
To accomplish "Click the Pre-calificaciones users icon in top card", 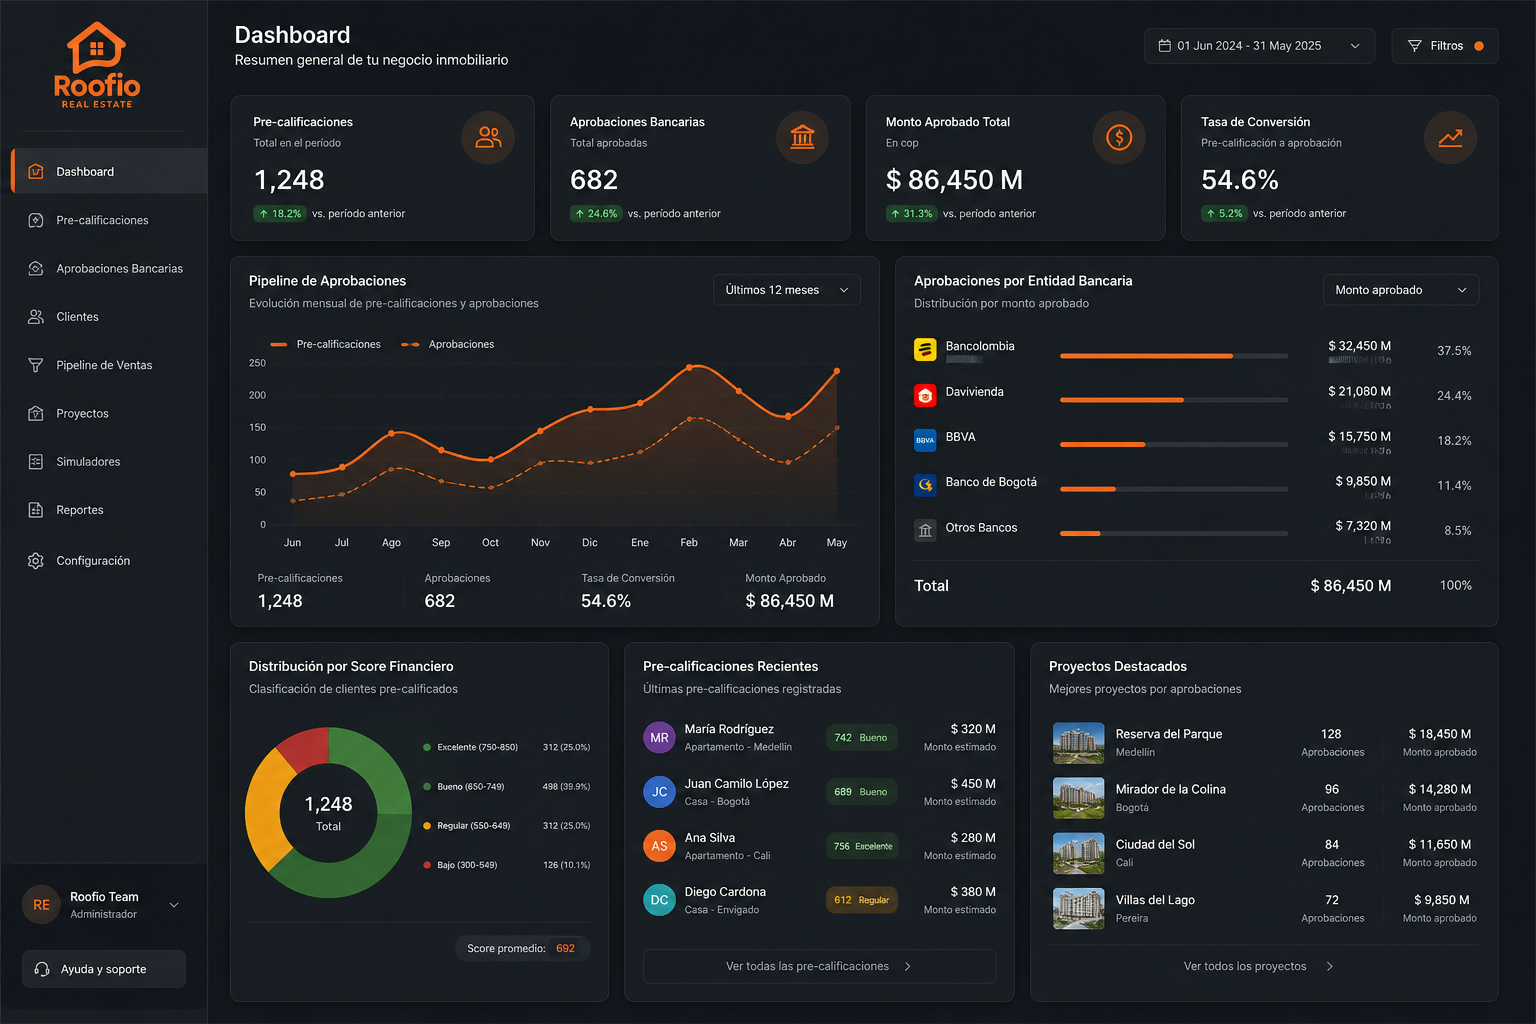I will 488,137.
